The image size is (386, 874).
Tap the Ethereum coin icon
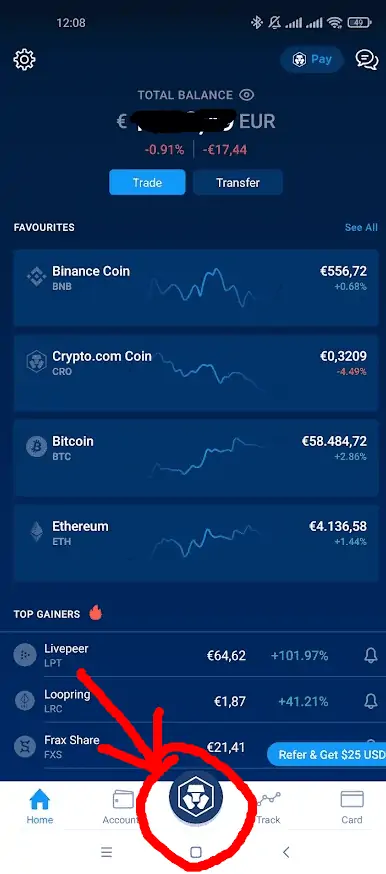(x=37, y=532)
